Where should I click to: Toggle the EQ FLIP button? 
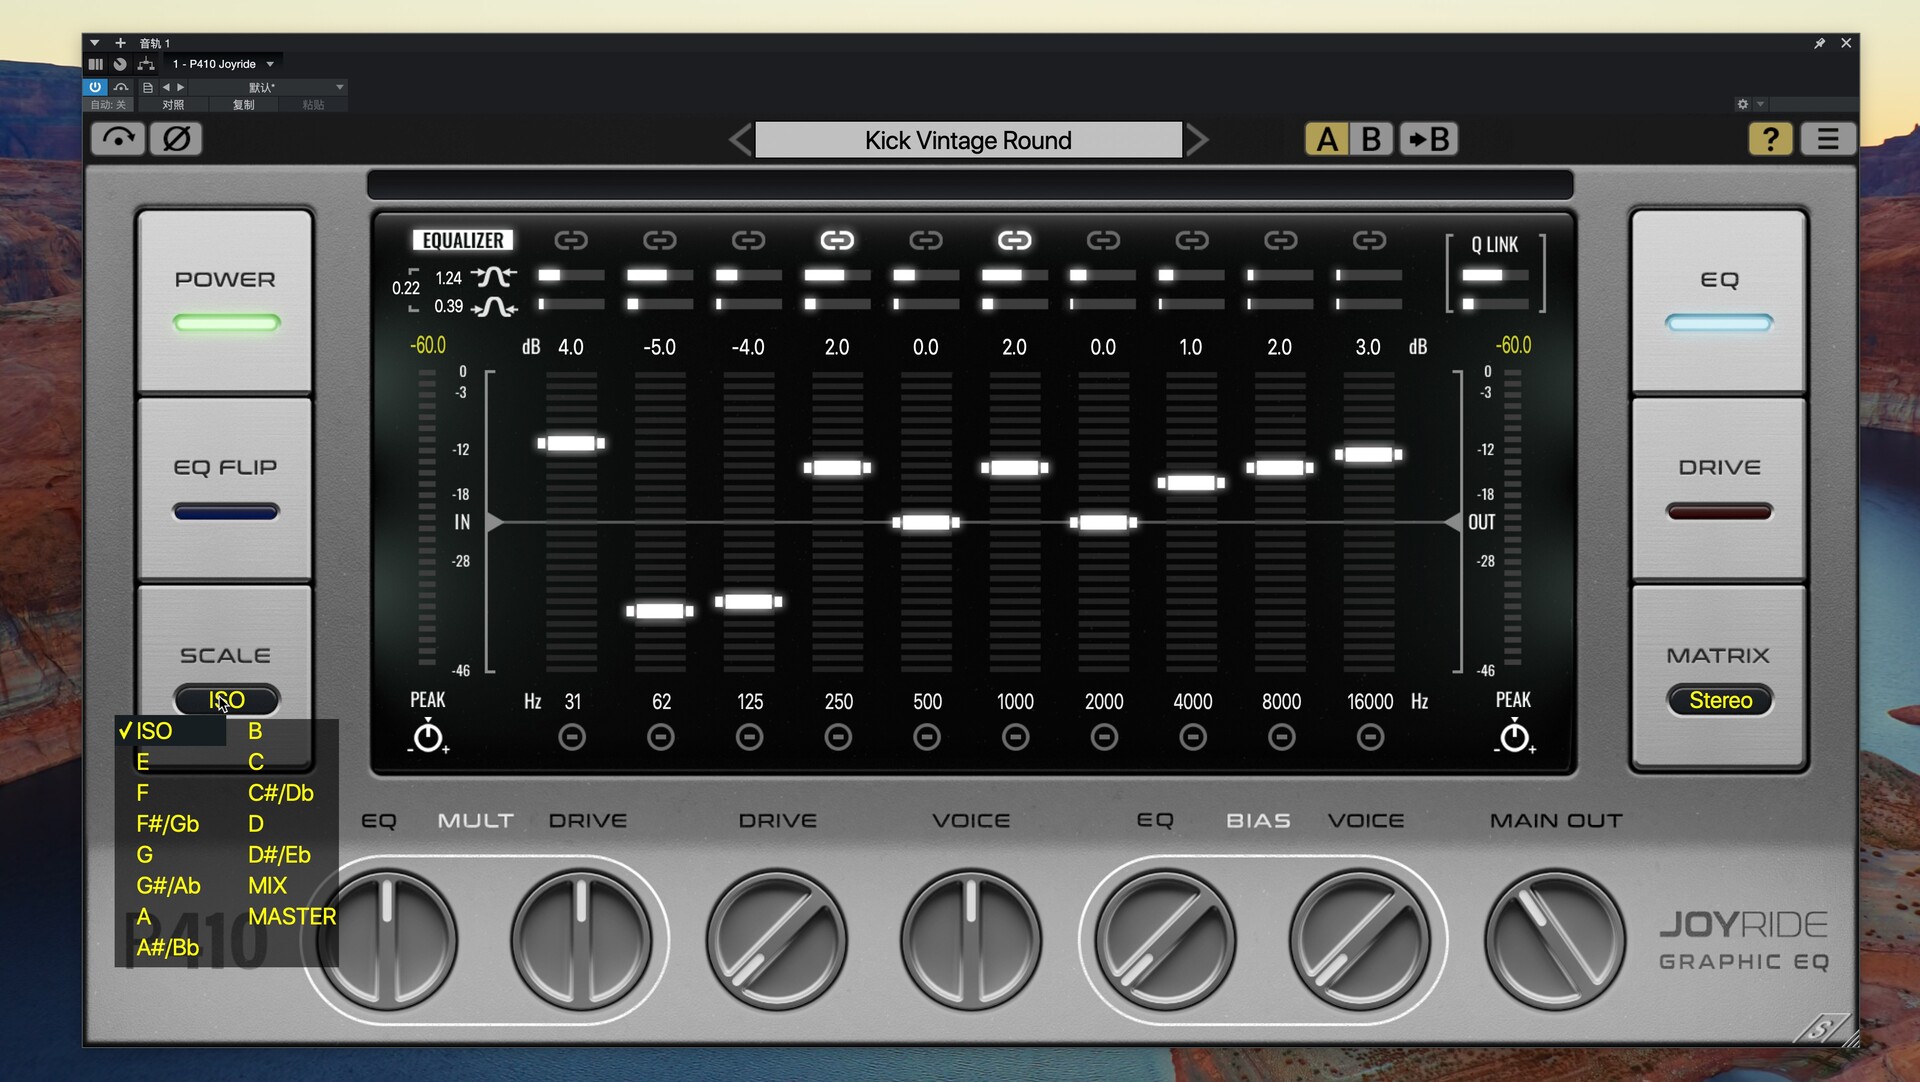pyautogui.click(x=225, y=488)
